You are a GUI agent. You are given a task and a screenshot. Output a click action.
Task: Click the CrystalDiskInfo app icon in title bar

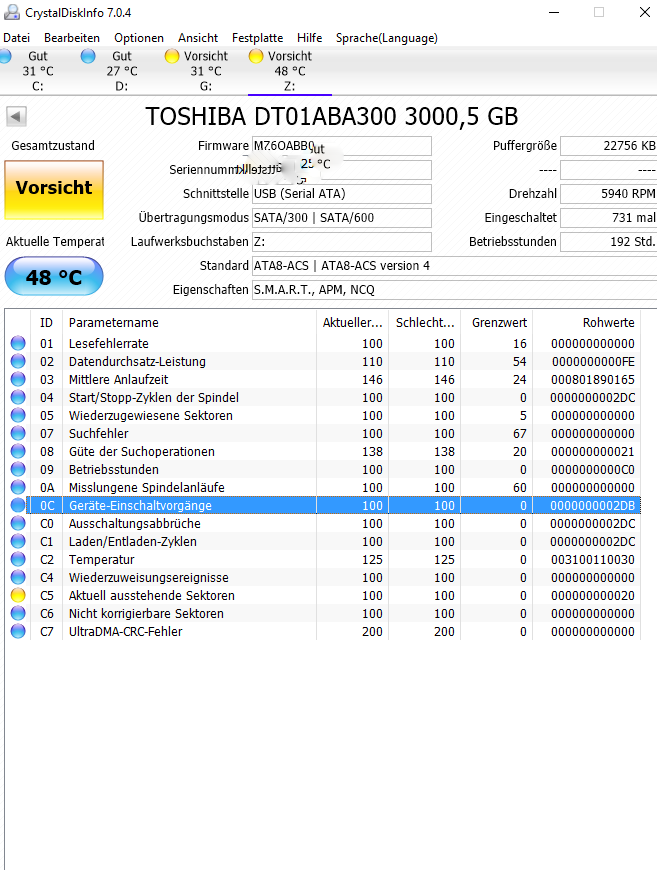[x=11, y=12]
